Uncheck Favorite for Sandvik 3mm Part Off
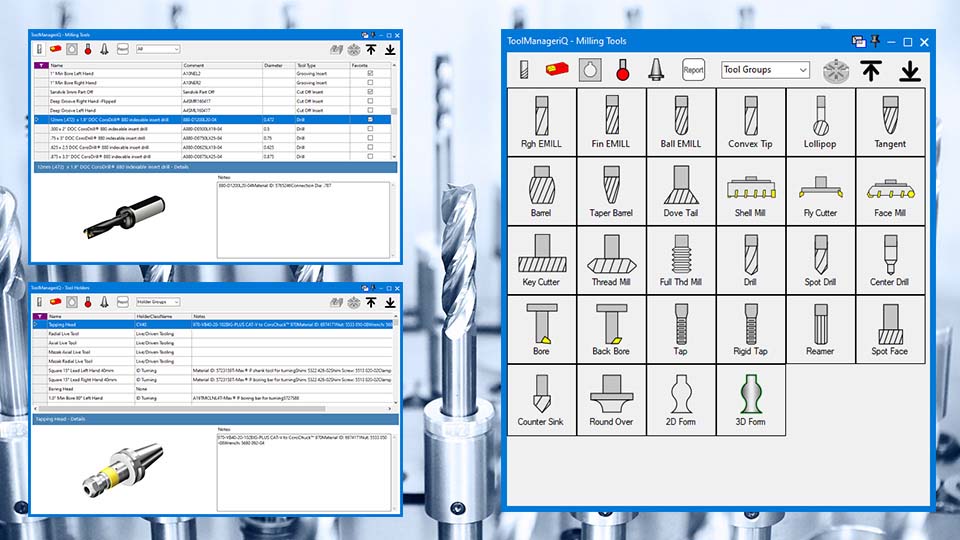Viewport: 960px width, 540px height. pos(370,92)
